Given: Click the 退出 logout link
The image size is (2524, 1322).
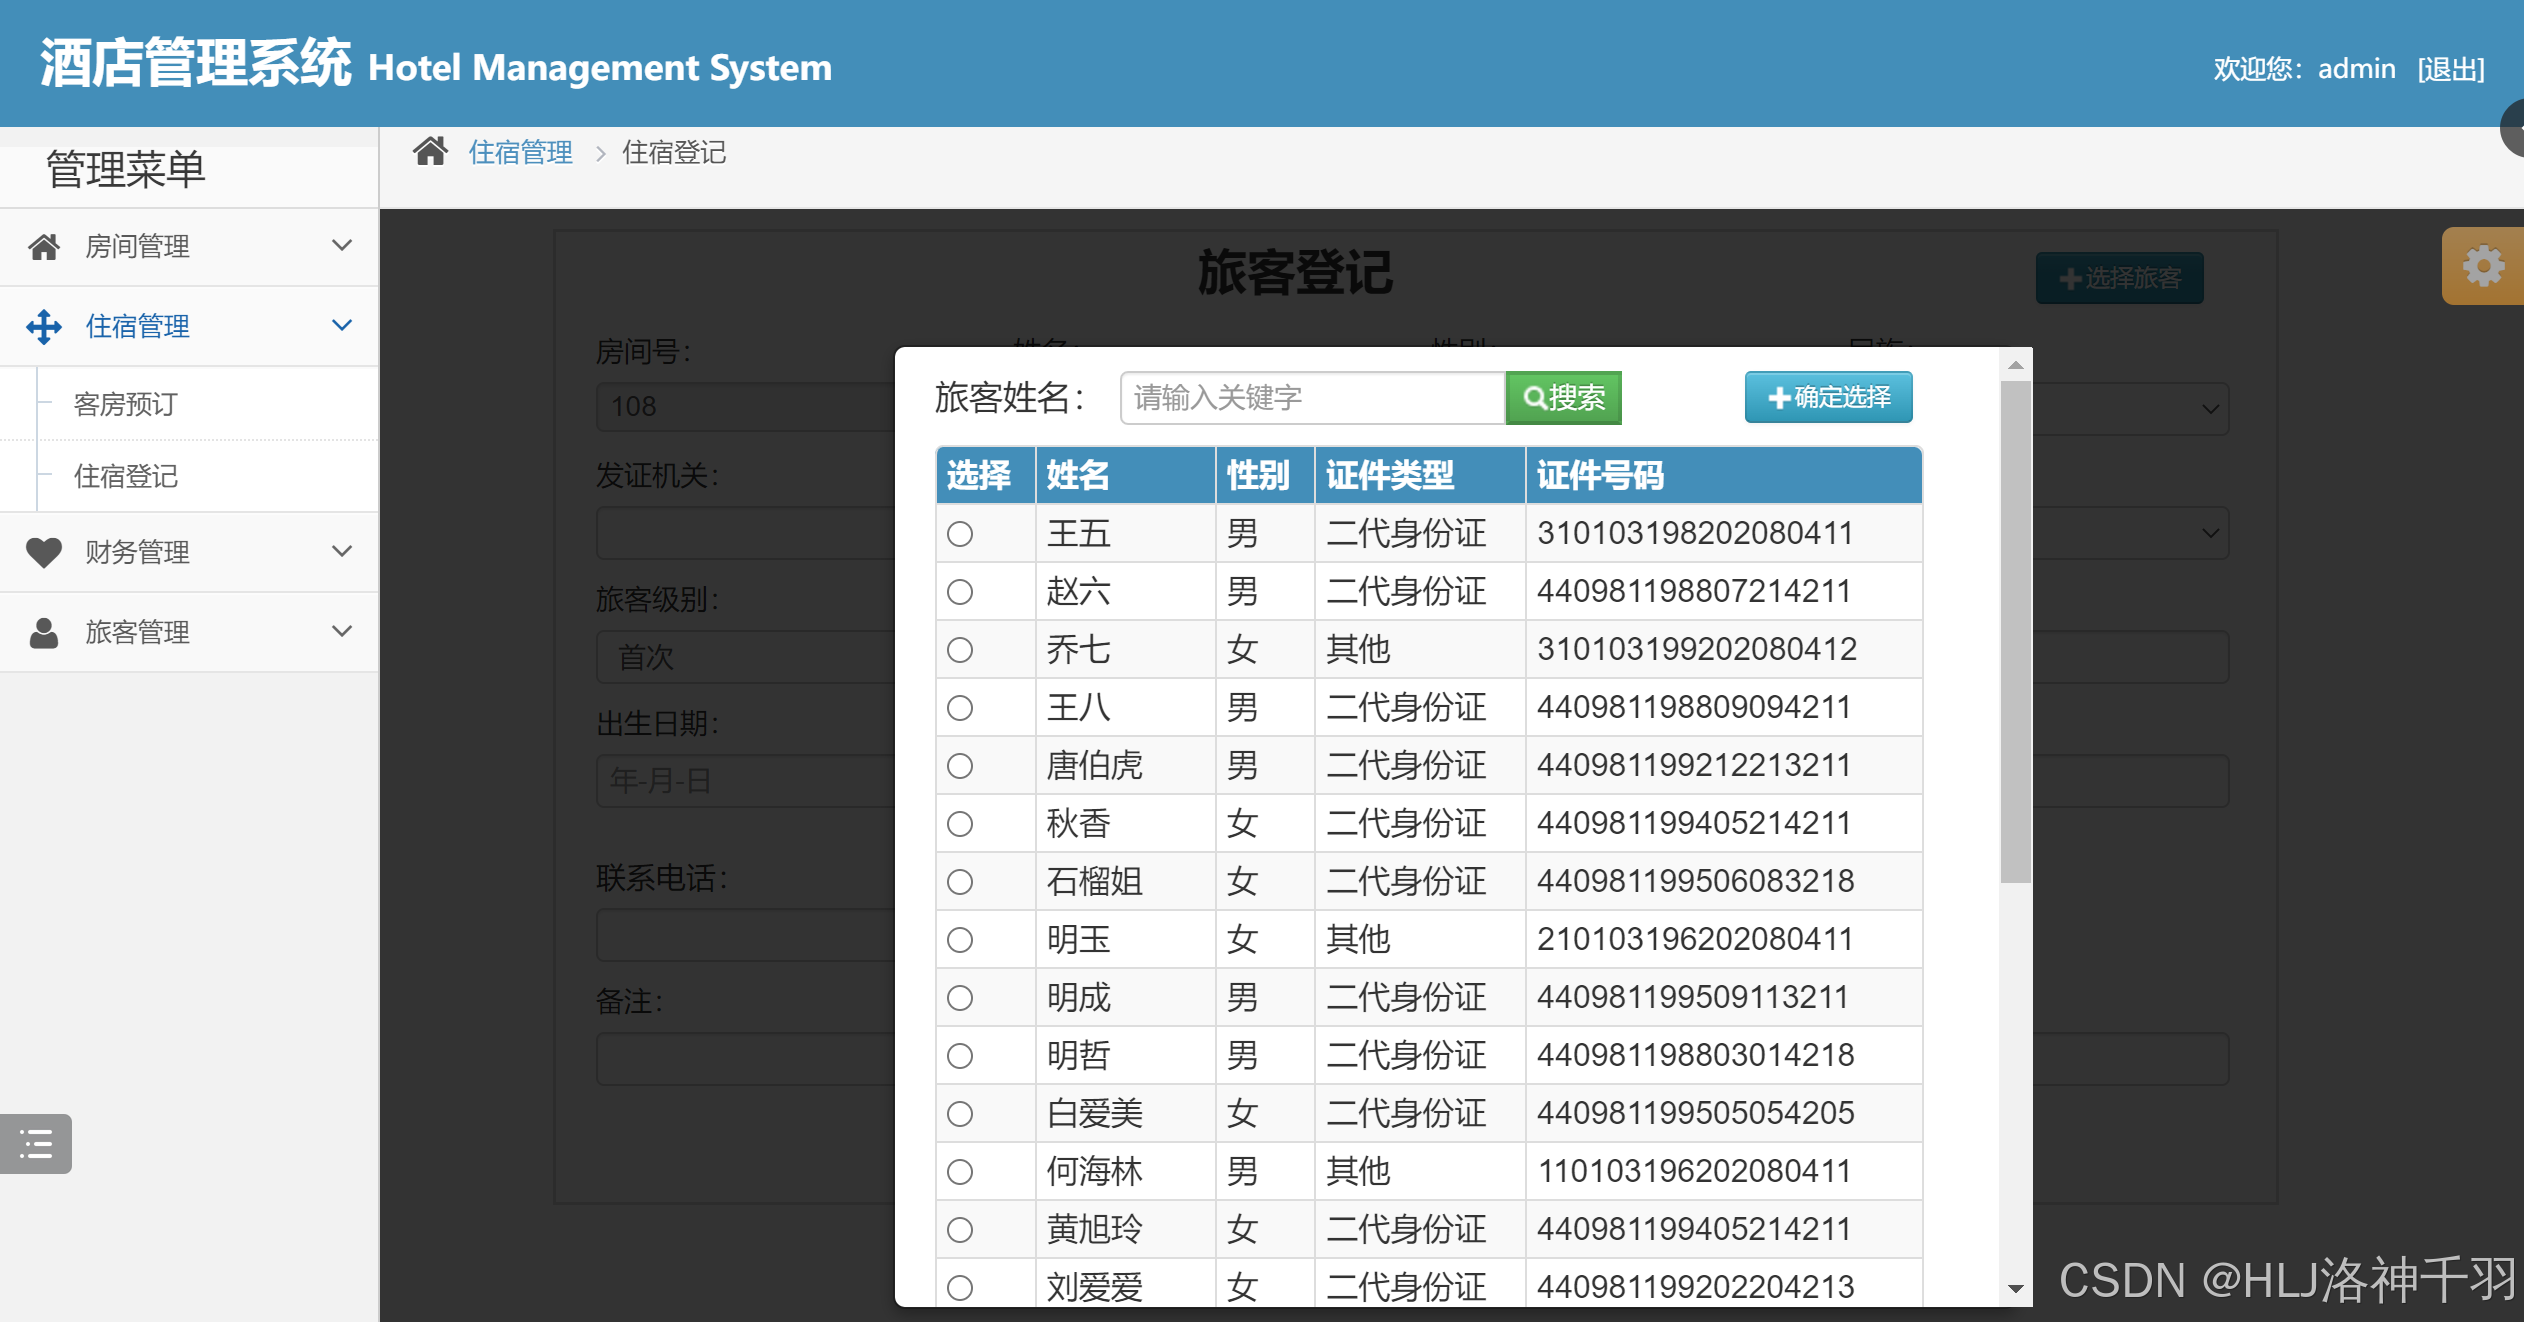Looking at the screenshot, I should coord(2450,69).
